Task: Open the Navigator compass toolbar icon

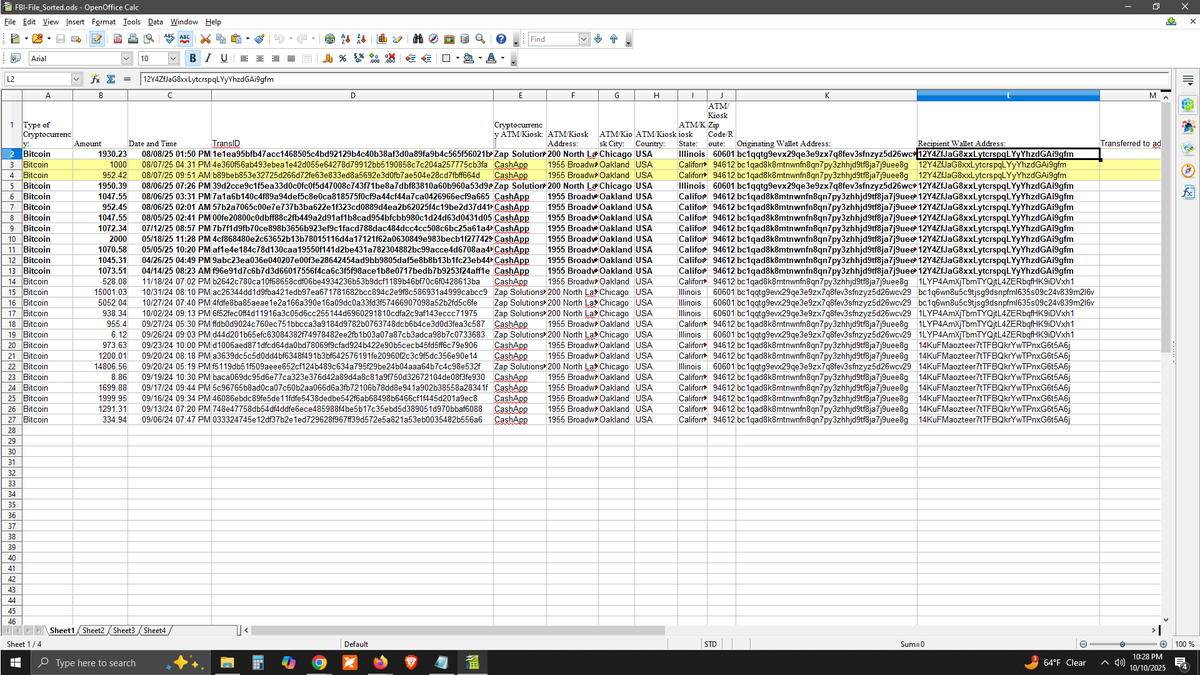Action: click(433, 39)
